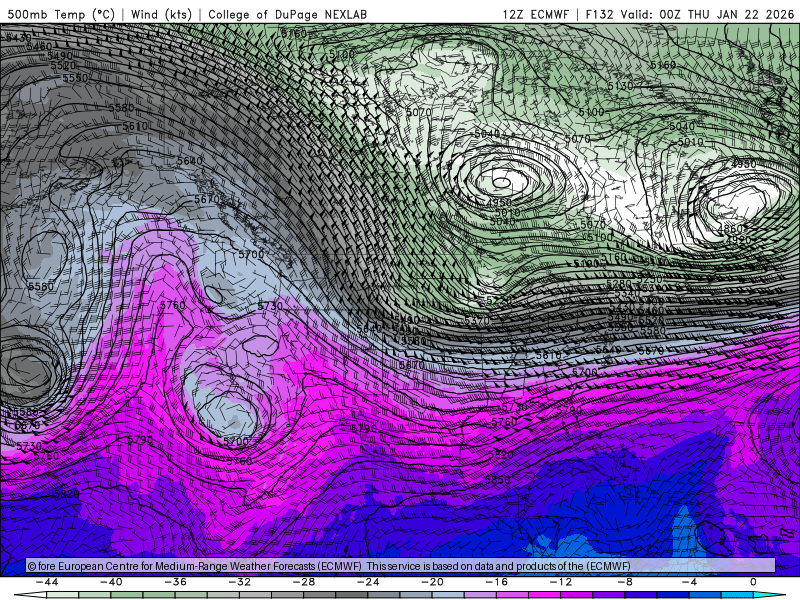Image resolution: width=800 pixels, height=600 pixels.
Task: Click the 5430 height contour label
Action: click(17, 38)
